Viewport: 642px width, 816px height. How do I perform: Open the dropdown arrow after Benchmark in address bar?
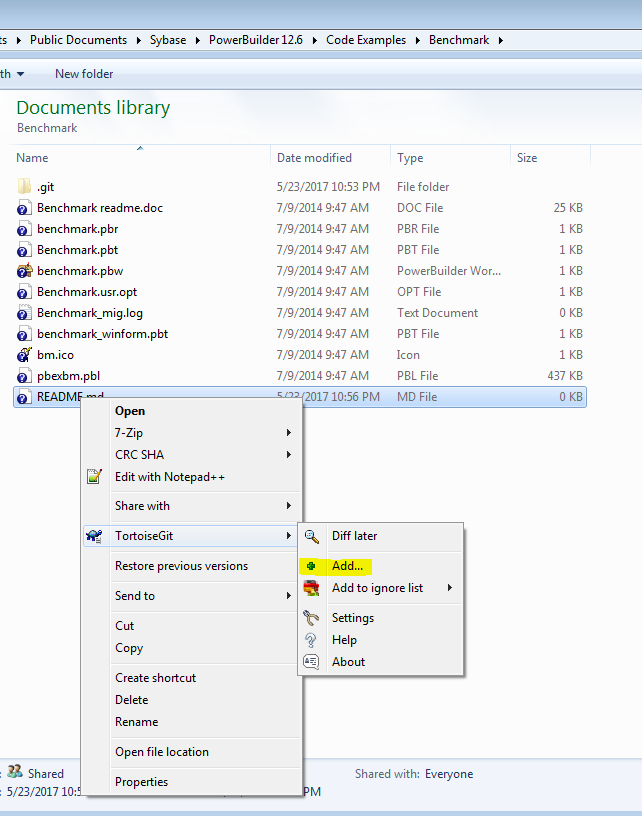click(x=500, y=40)
